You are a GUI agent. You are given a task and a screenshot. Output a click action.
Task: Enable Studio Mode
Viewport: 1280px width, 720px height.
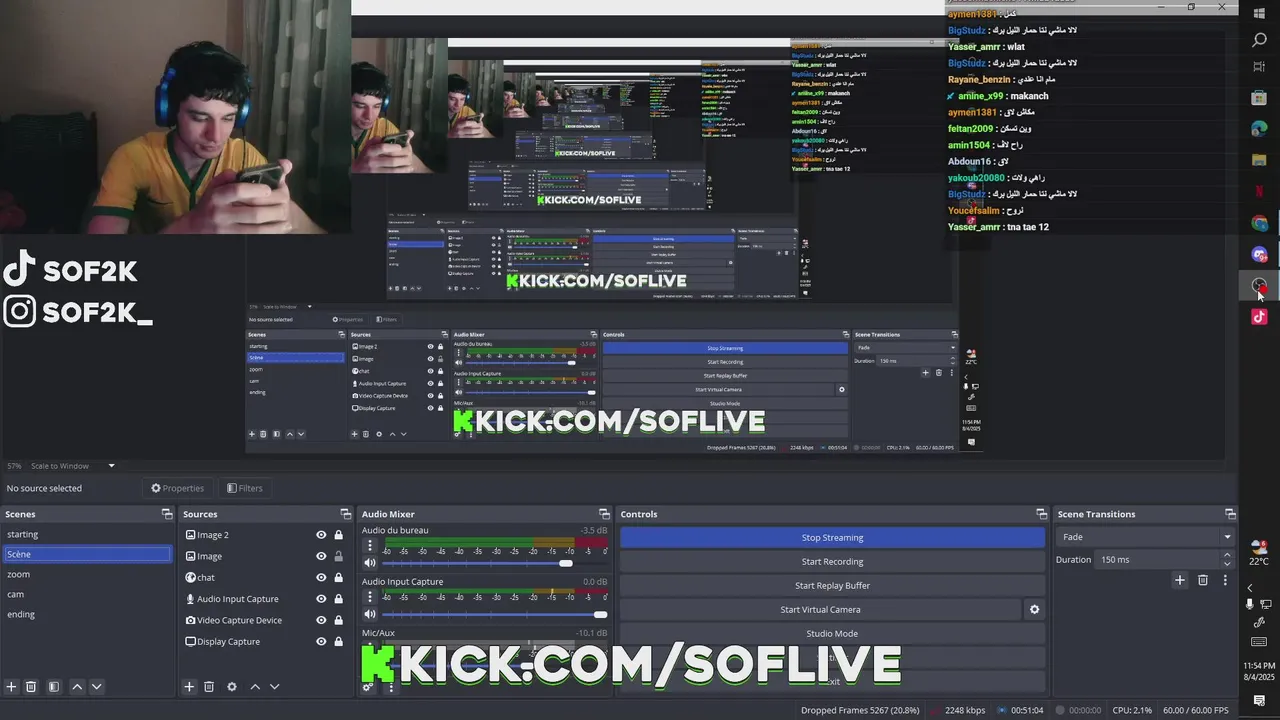click(832, 633)
